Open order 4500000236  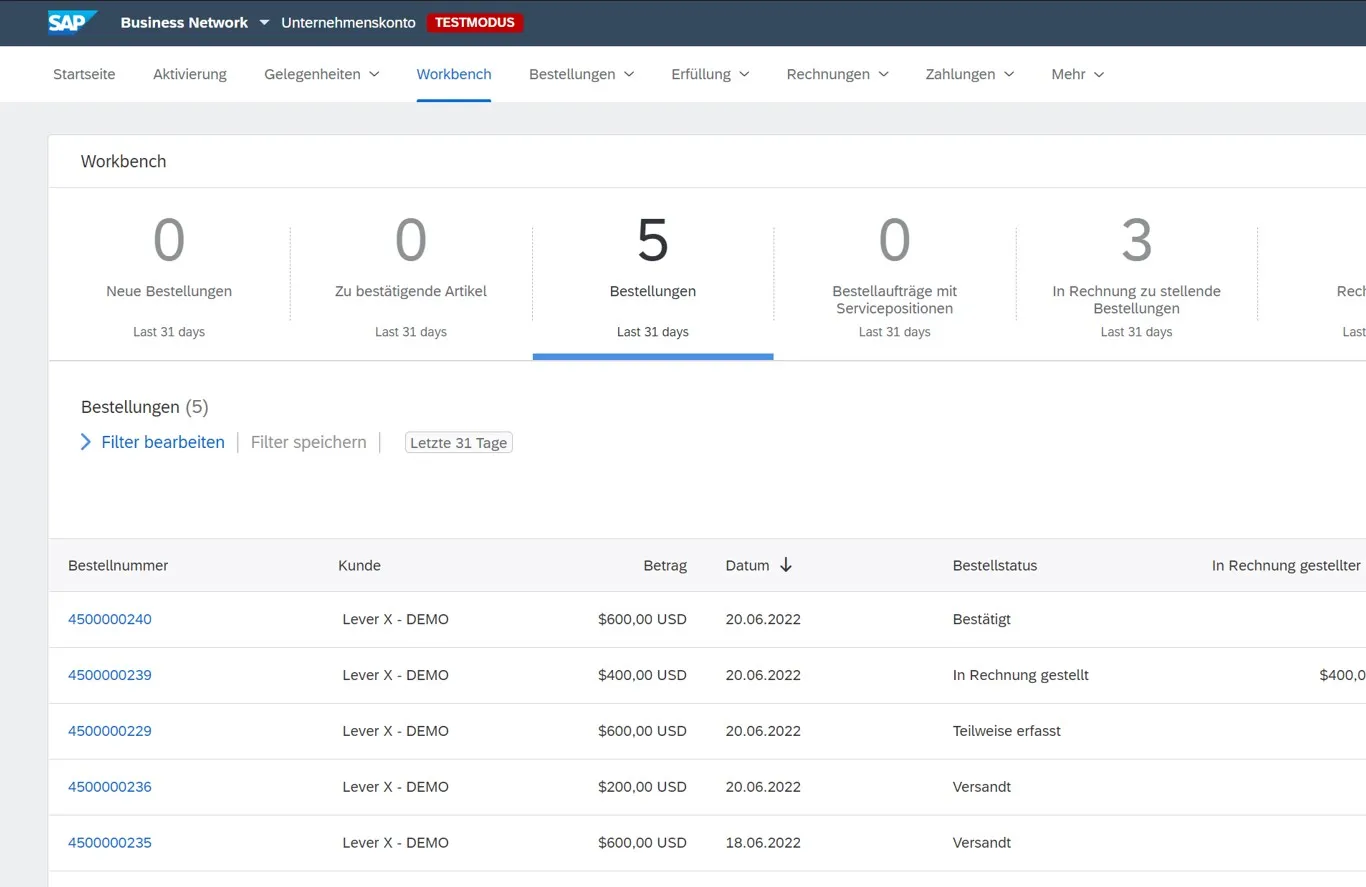[110, 787]
